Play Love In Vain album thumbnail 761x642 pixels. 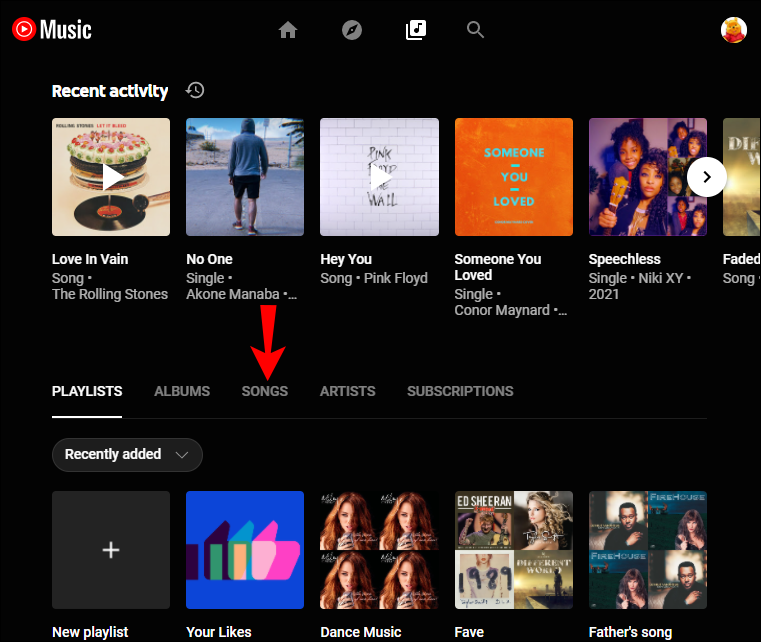point(111,177)
